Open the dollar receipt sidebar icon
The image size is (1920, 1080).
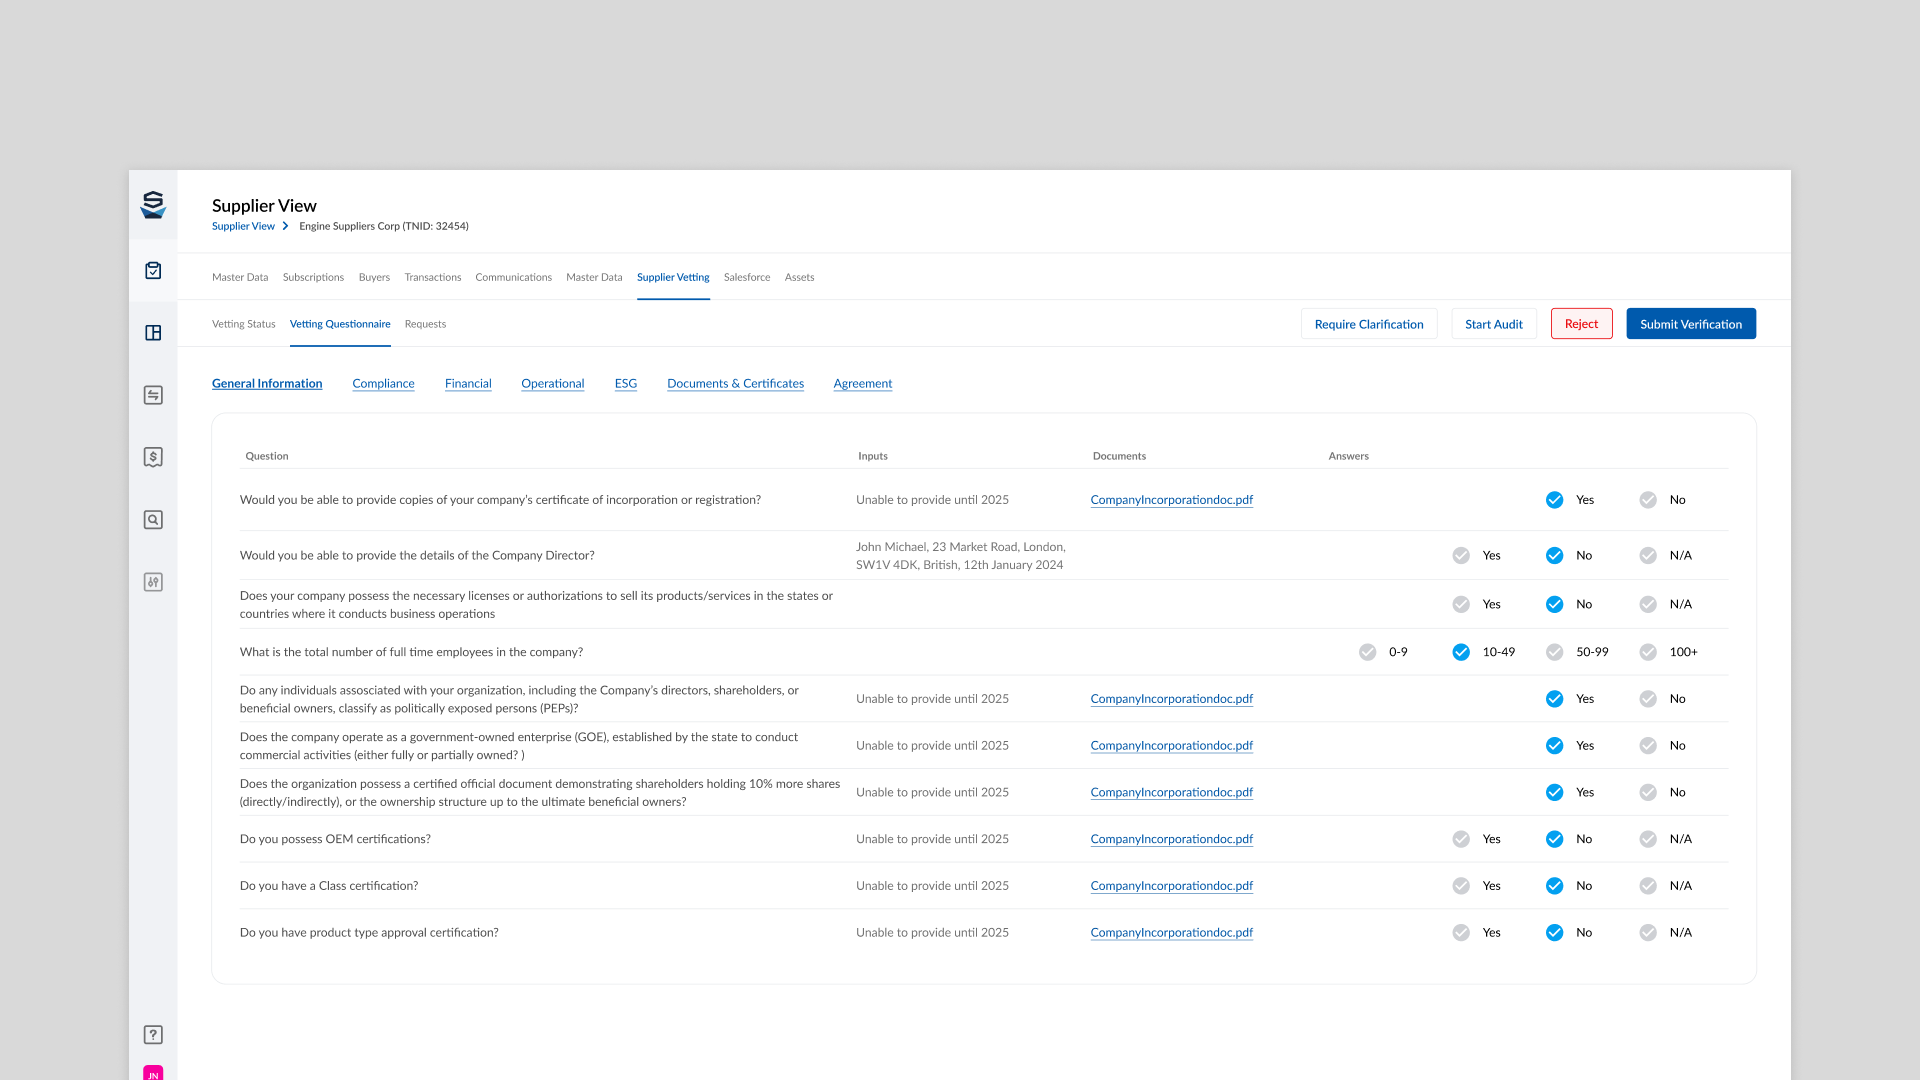[153, 457]
